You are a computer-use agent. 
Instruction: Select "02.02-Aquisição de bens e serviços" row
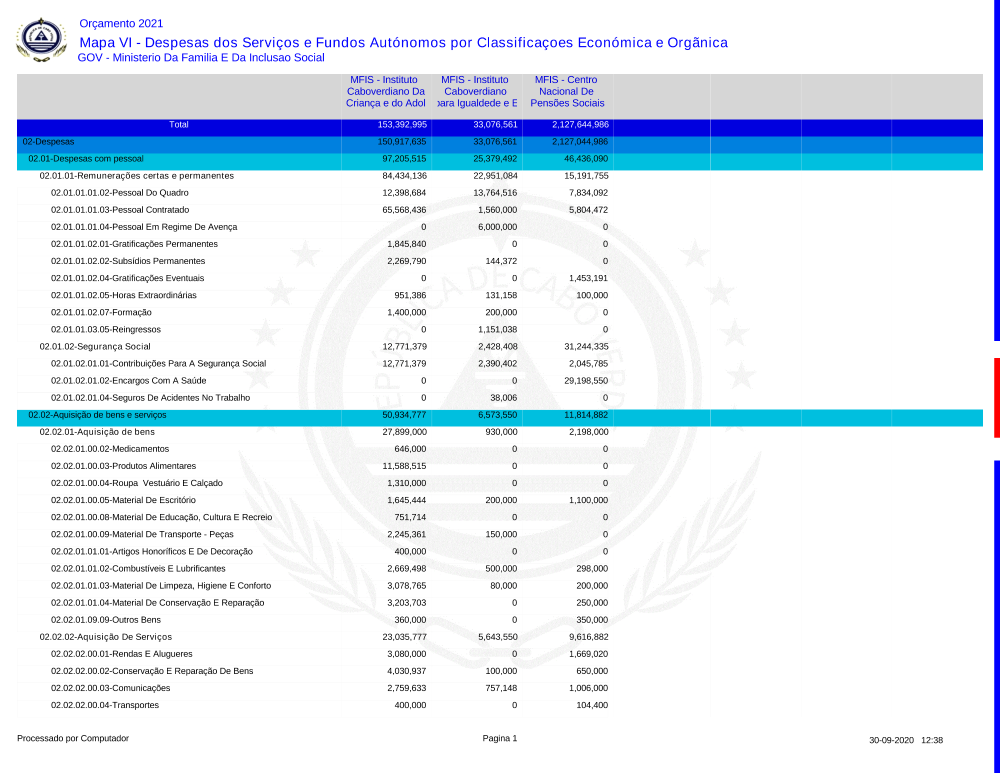[97, 415]
